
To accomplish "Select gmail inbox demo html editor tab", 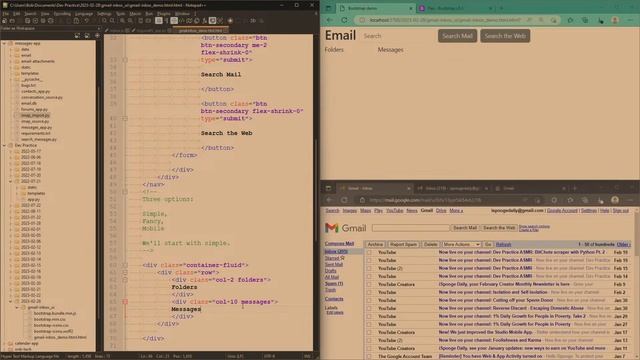I will [x=200, y=31].
